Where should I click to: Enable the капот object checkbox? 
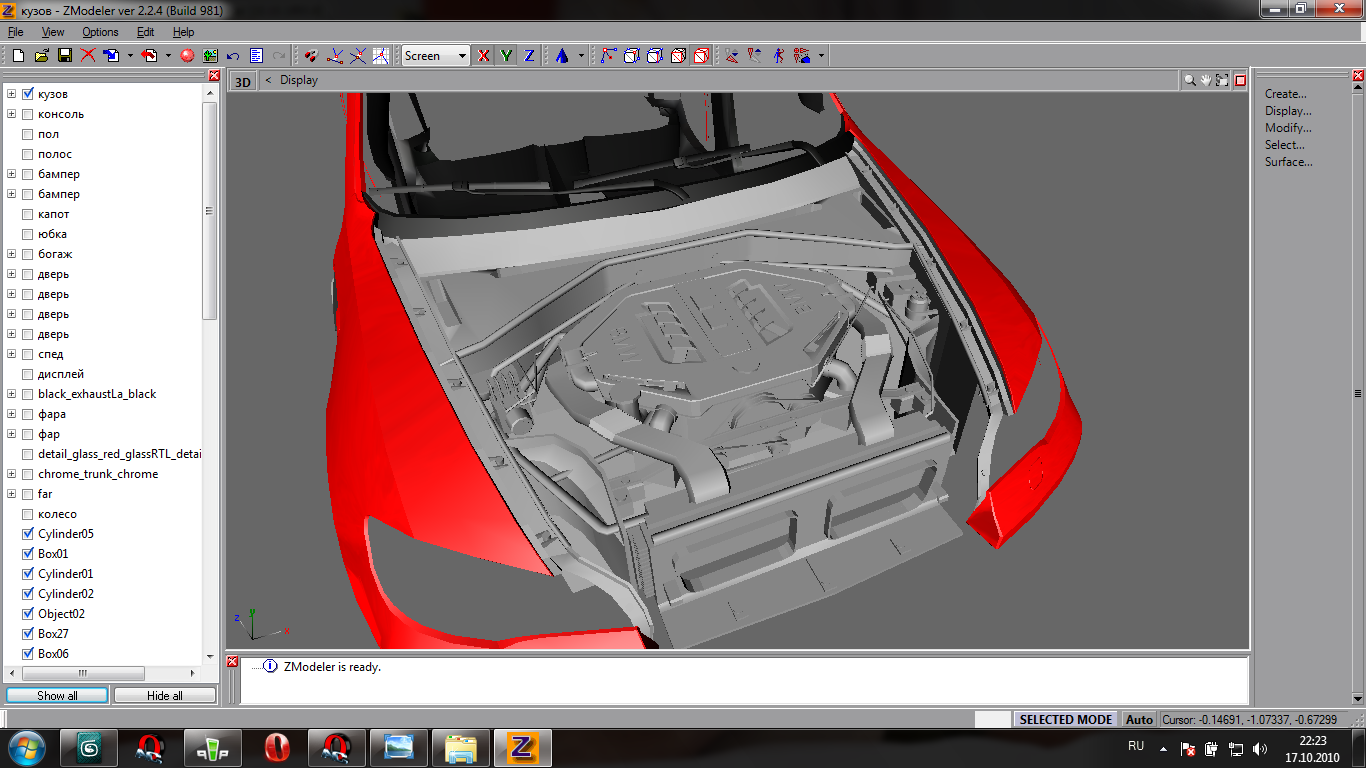(x=28, y=214)
